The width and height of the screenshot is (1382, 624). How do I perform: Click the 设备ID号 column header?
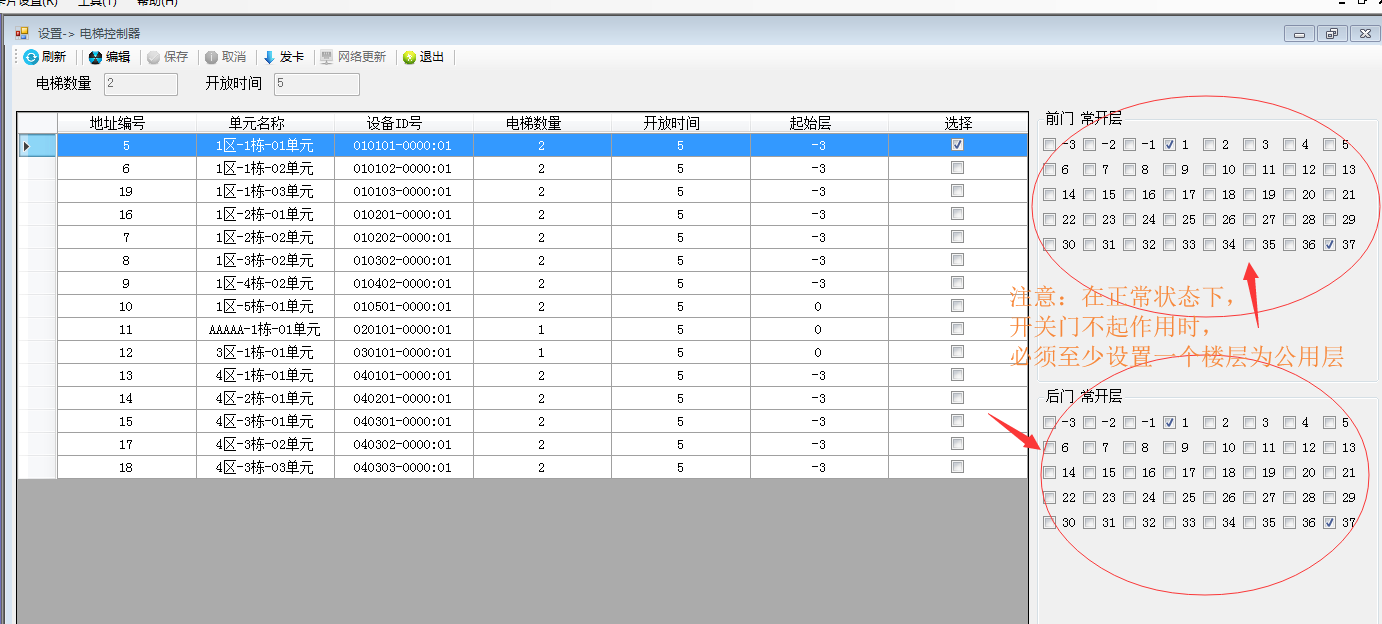(404, 123)
